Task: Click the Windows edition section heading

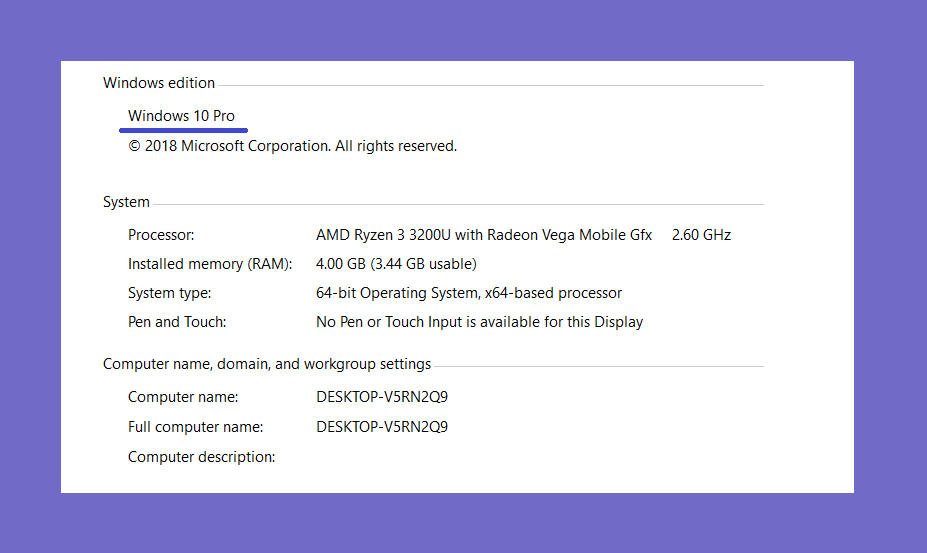Action: (159, 83)
